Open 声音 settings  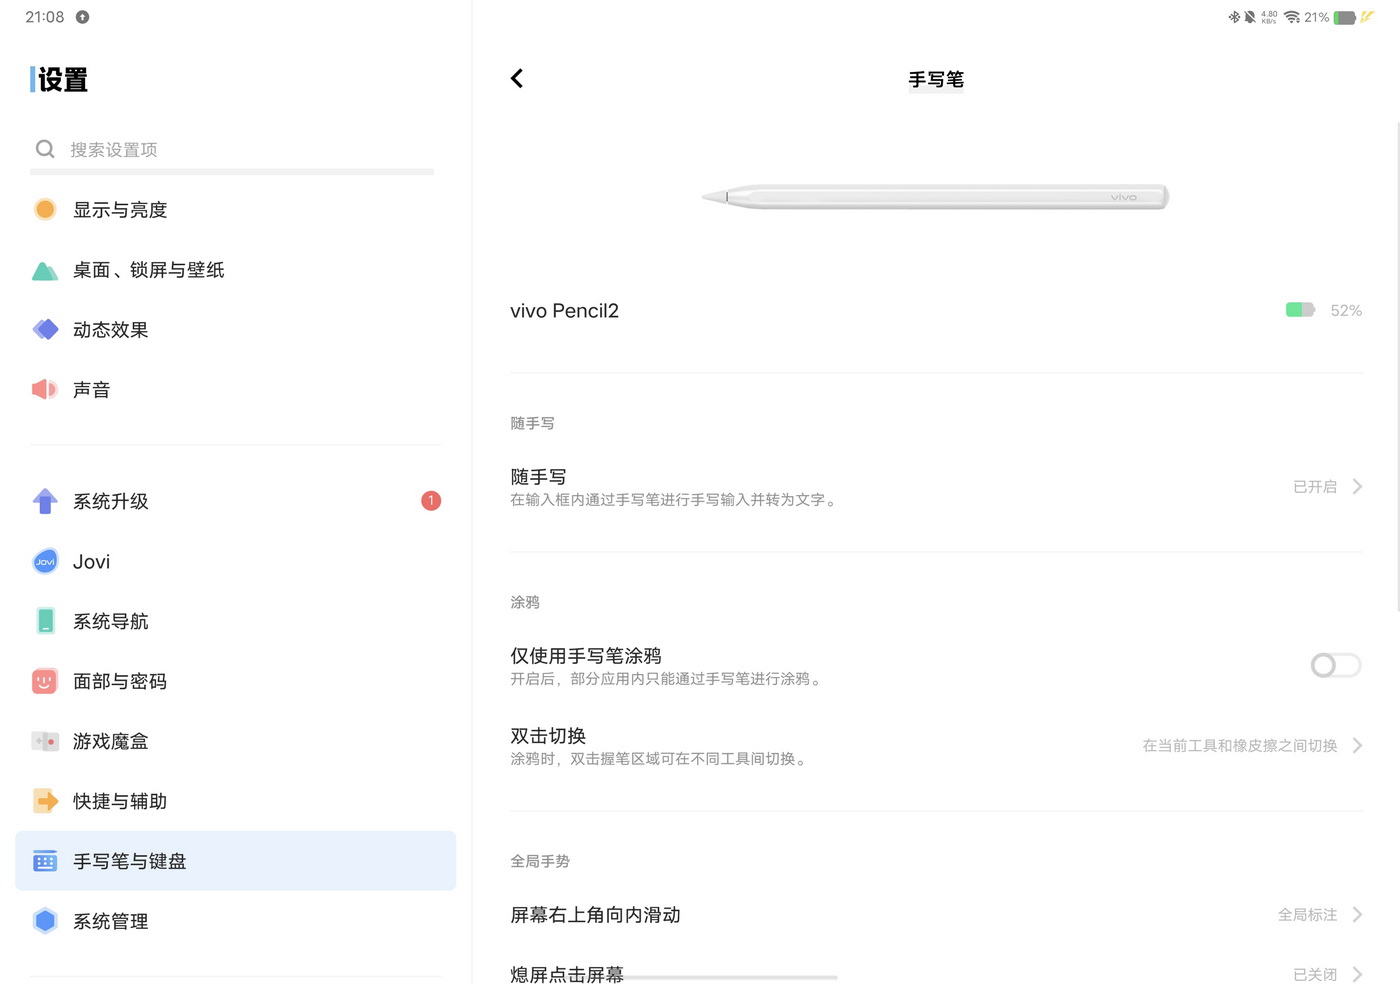tap(235, 389)
